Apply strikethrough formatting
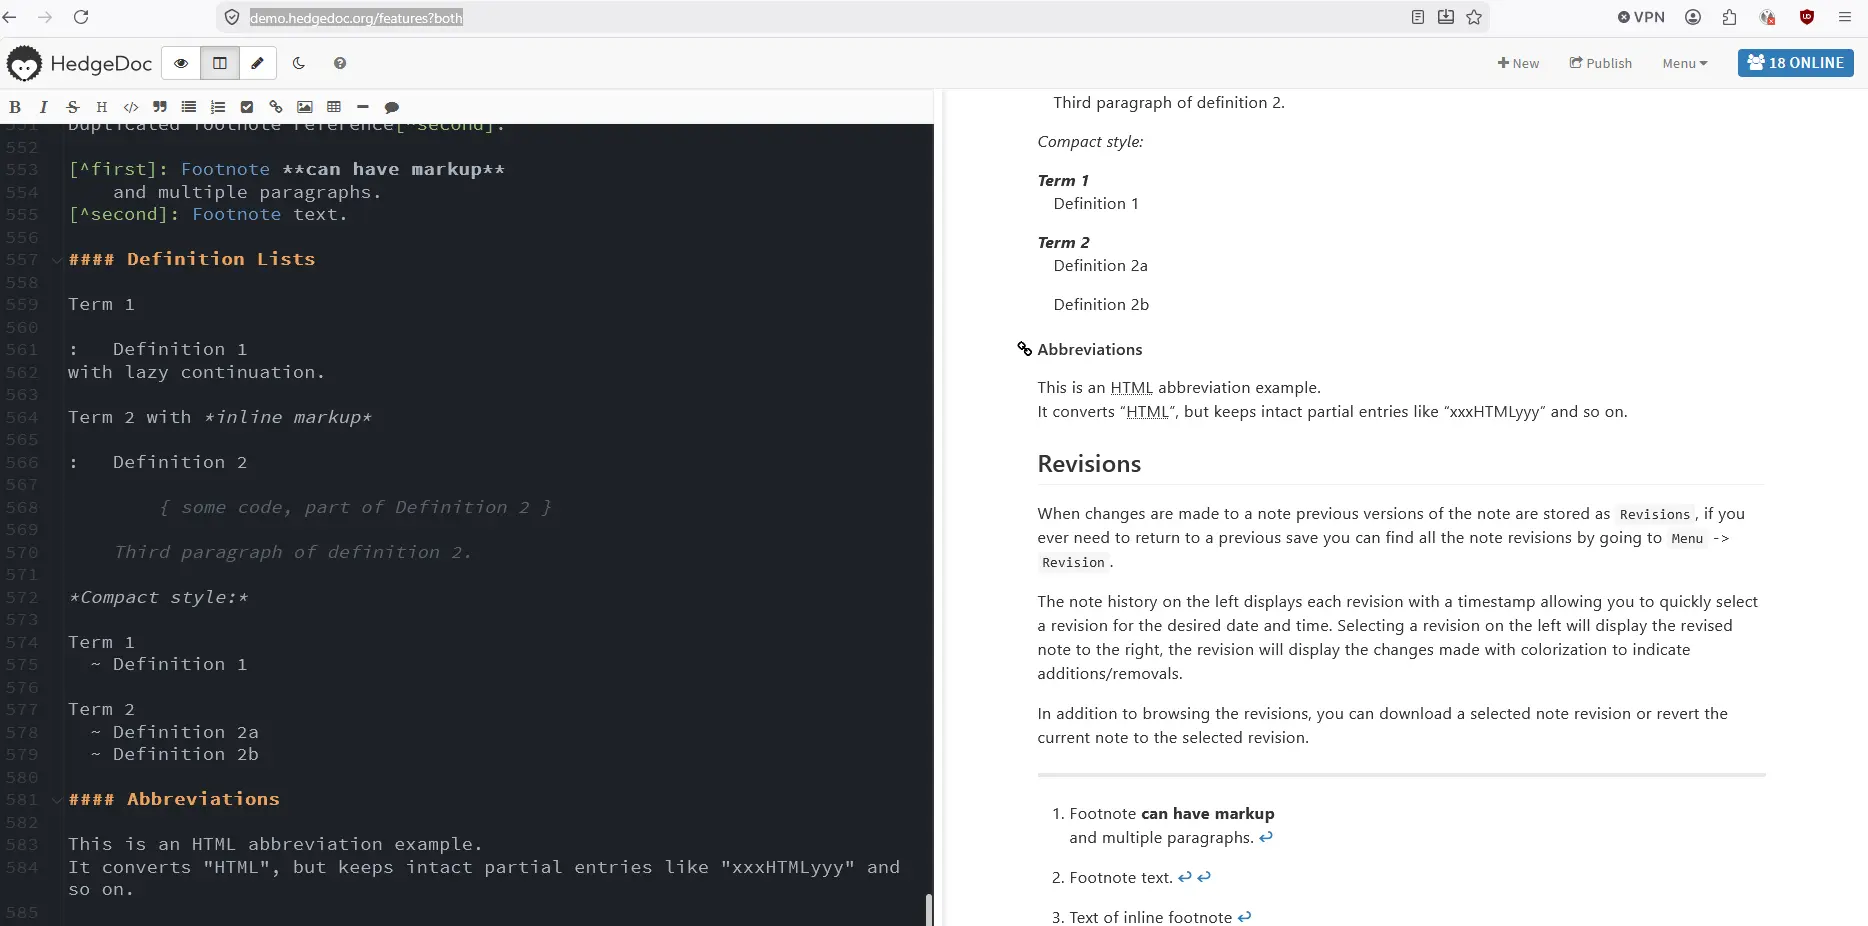 pyautogui.click(x=72, y=107)
